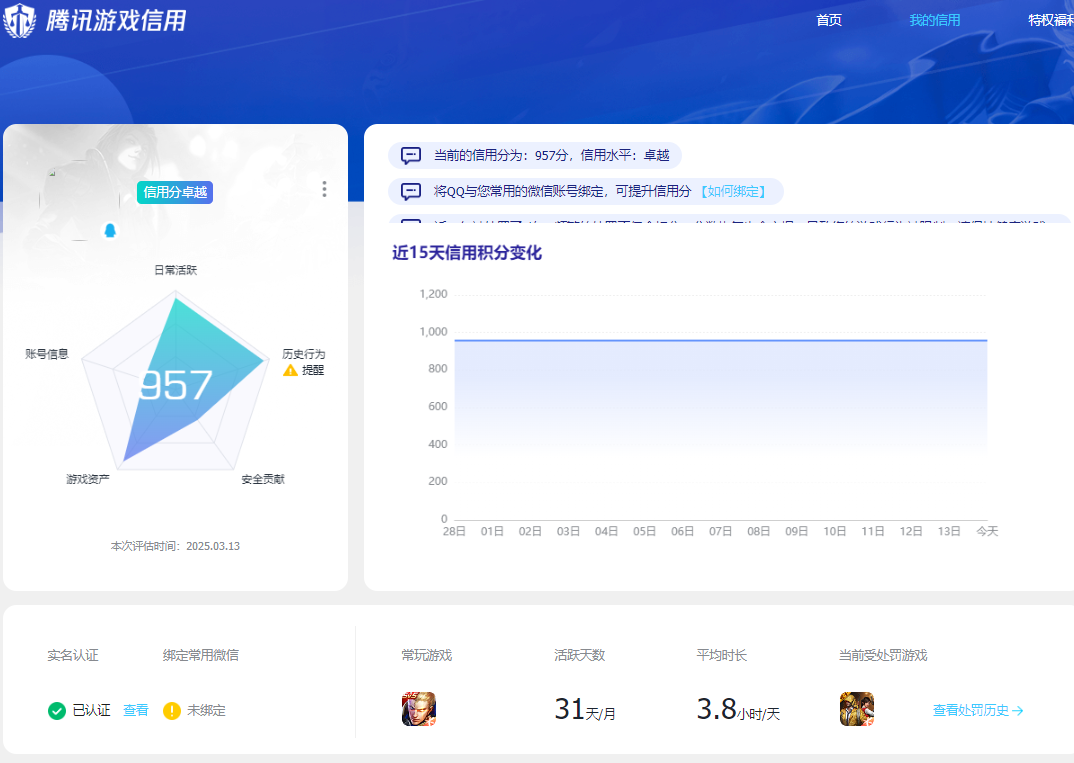The width and height of the screenshot is (1074, 763).
Task: Click the 查看 link next to 已认证
Action: point(136,710)
